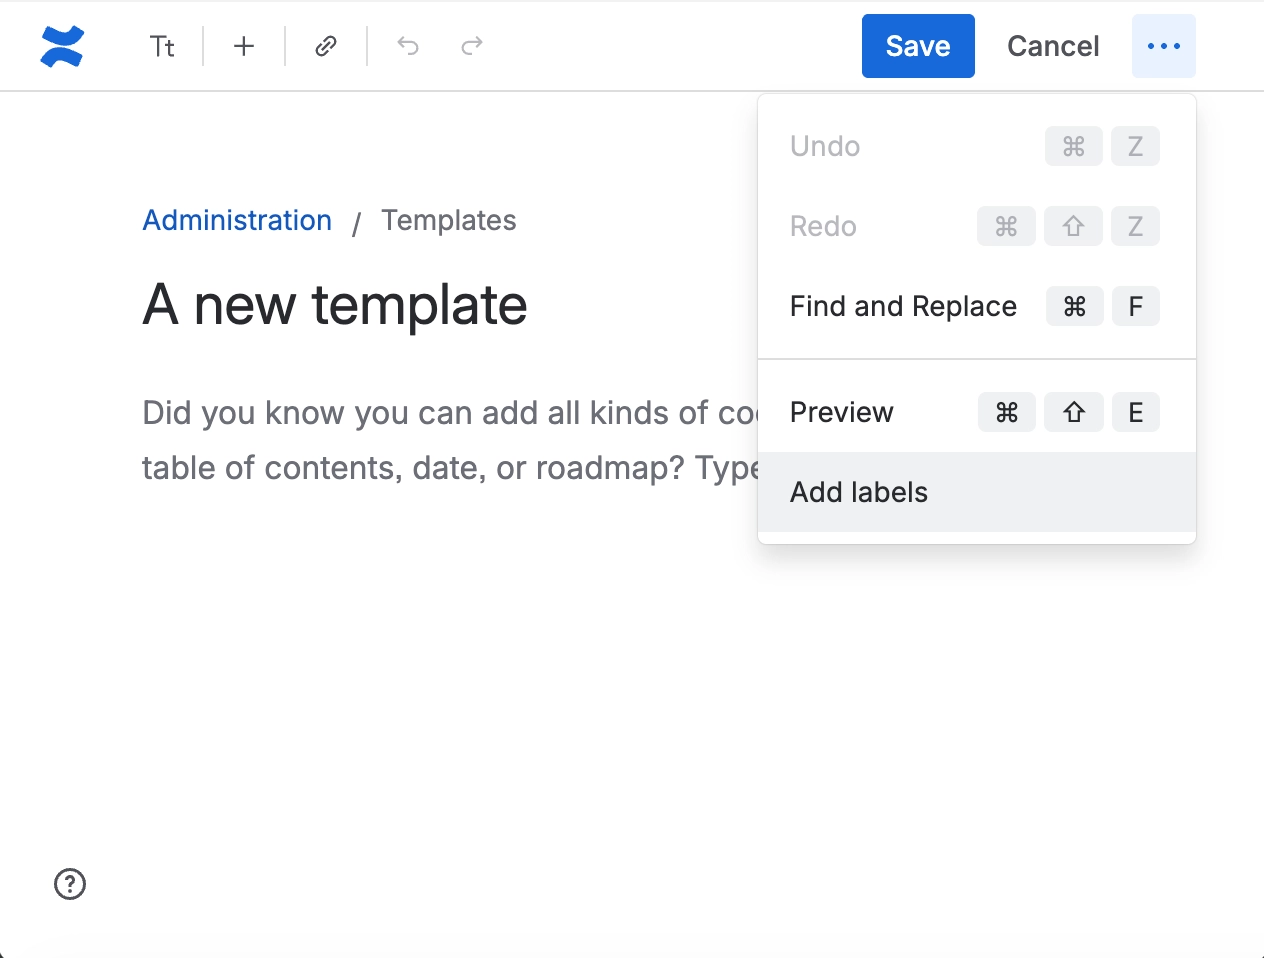Image resolution: width=1264 pixels, height=958 pixels.
Task: Choose Add labels menu option
Action: [977, 492]
